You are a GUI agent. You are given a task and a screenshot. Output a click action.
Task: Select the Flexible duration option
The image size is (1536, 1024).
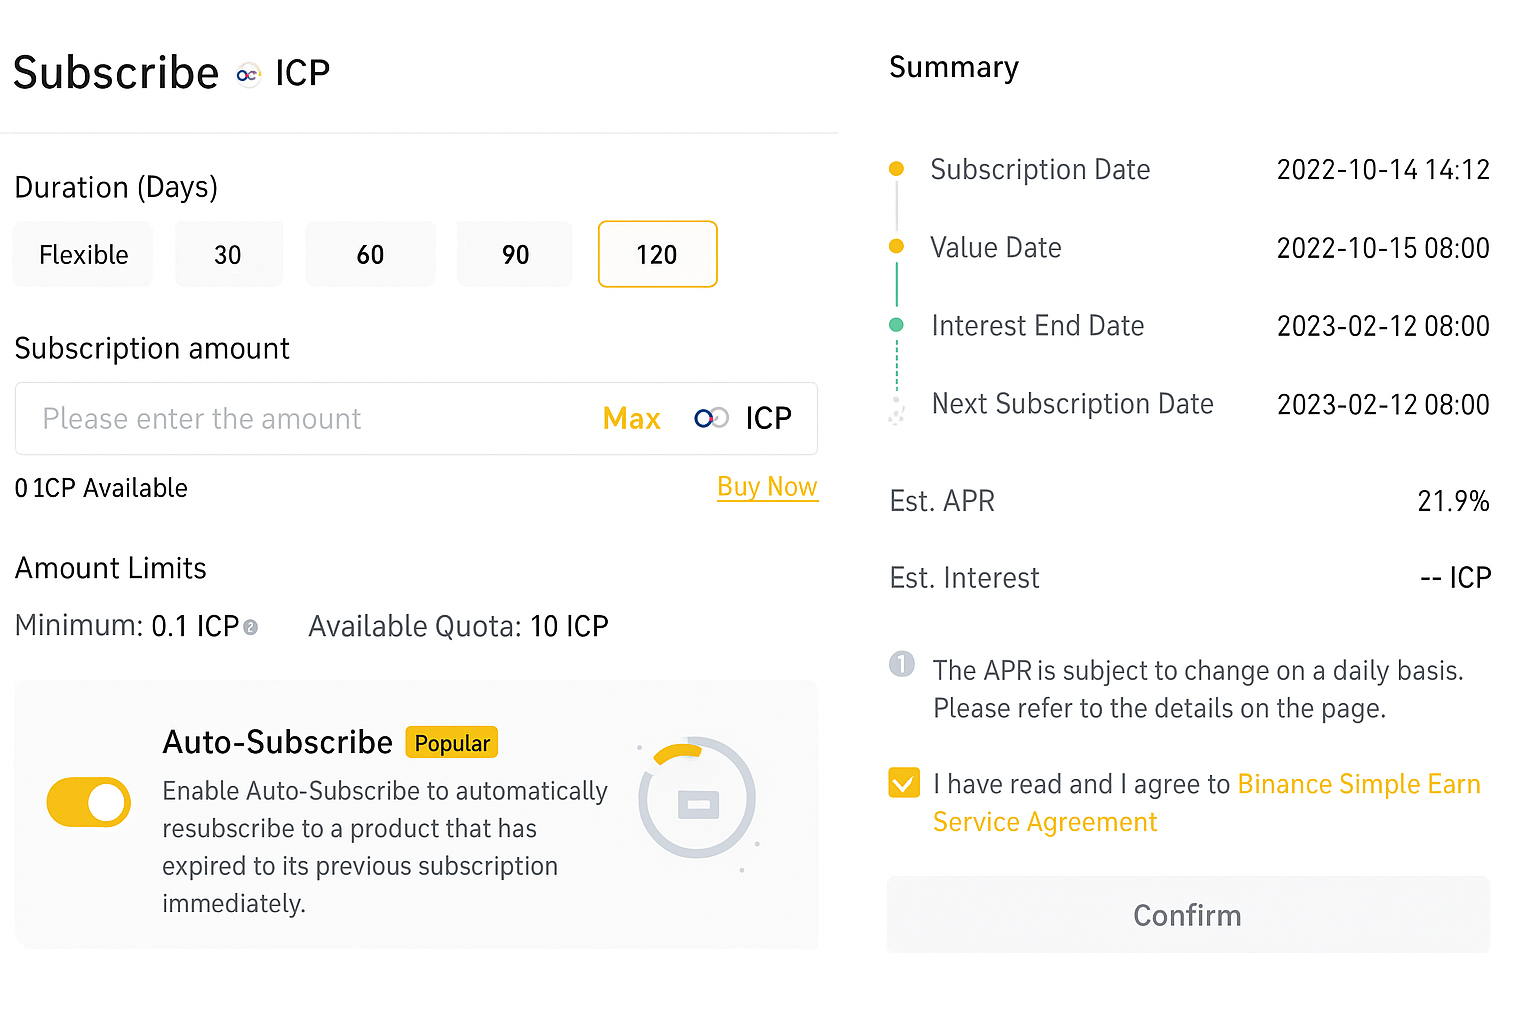point(83,254)
